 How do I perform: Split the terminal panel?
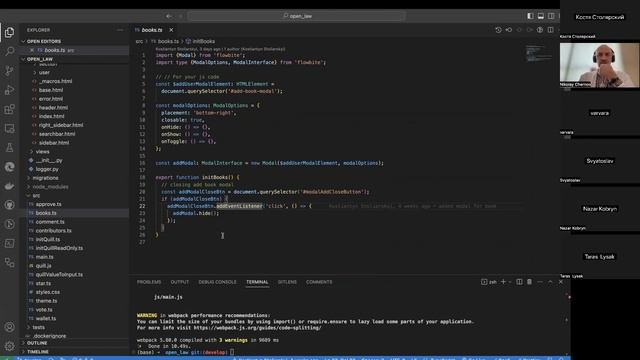(x=519, y=282)
